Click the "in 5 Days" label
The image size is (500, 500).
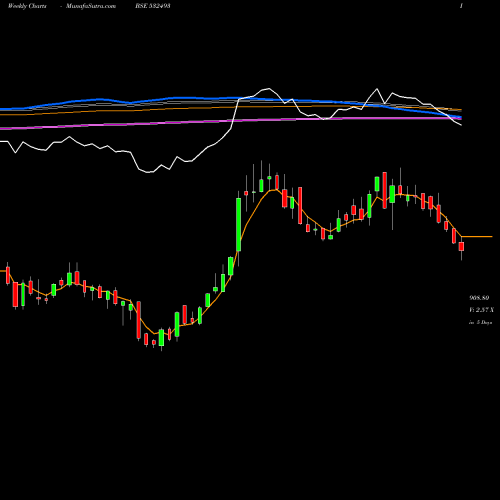click(481, 323)
